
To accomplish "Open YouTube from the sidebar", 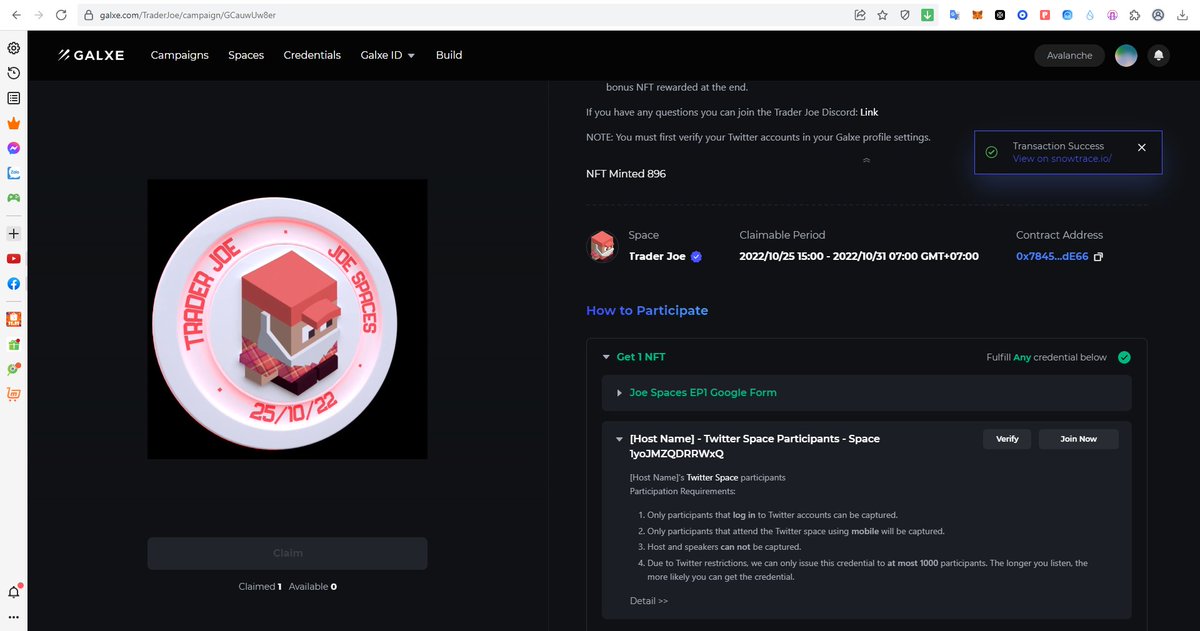I will [x=14, y=259].
